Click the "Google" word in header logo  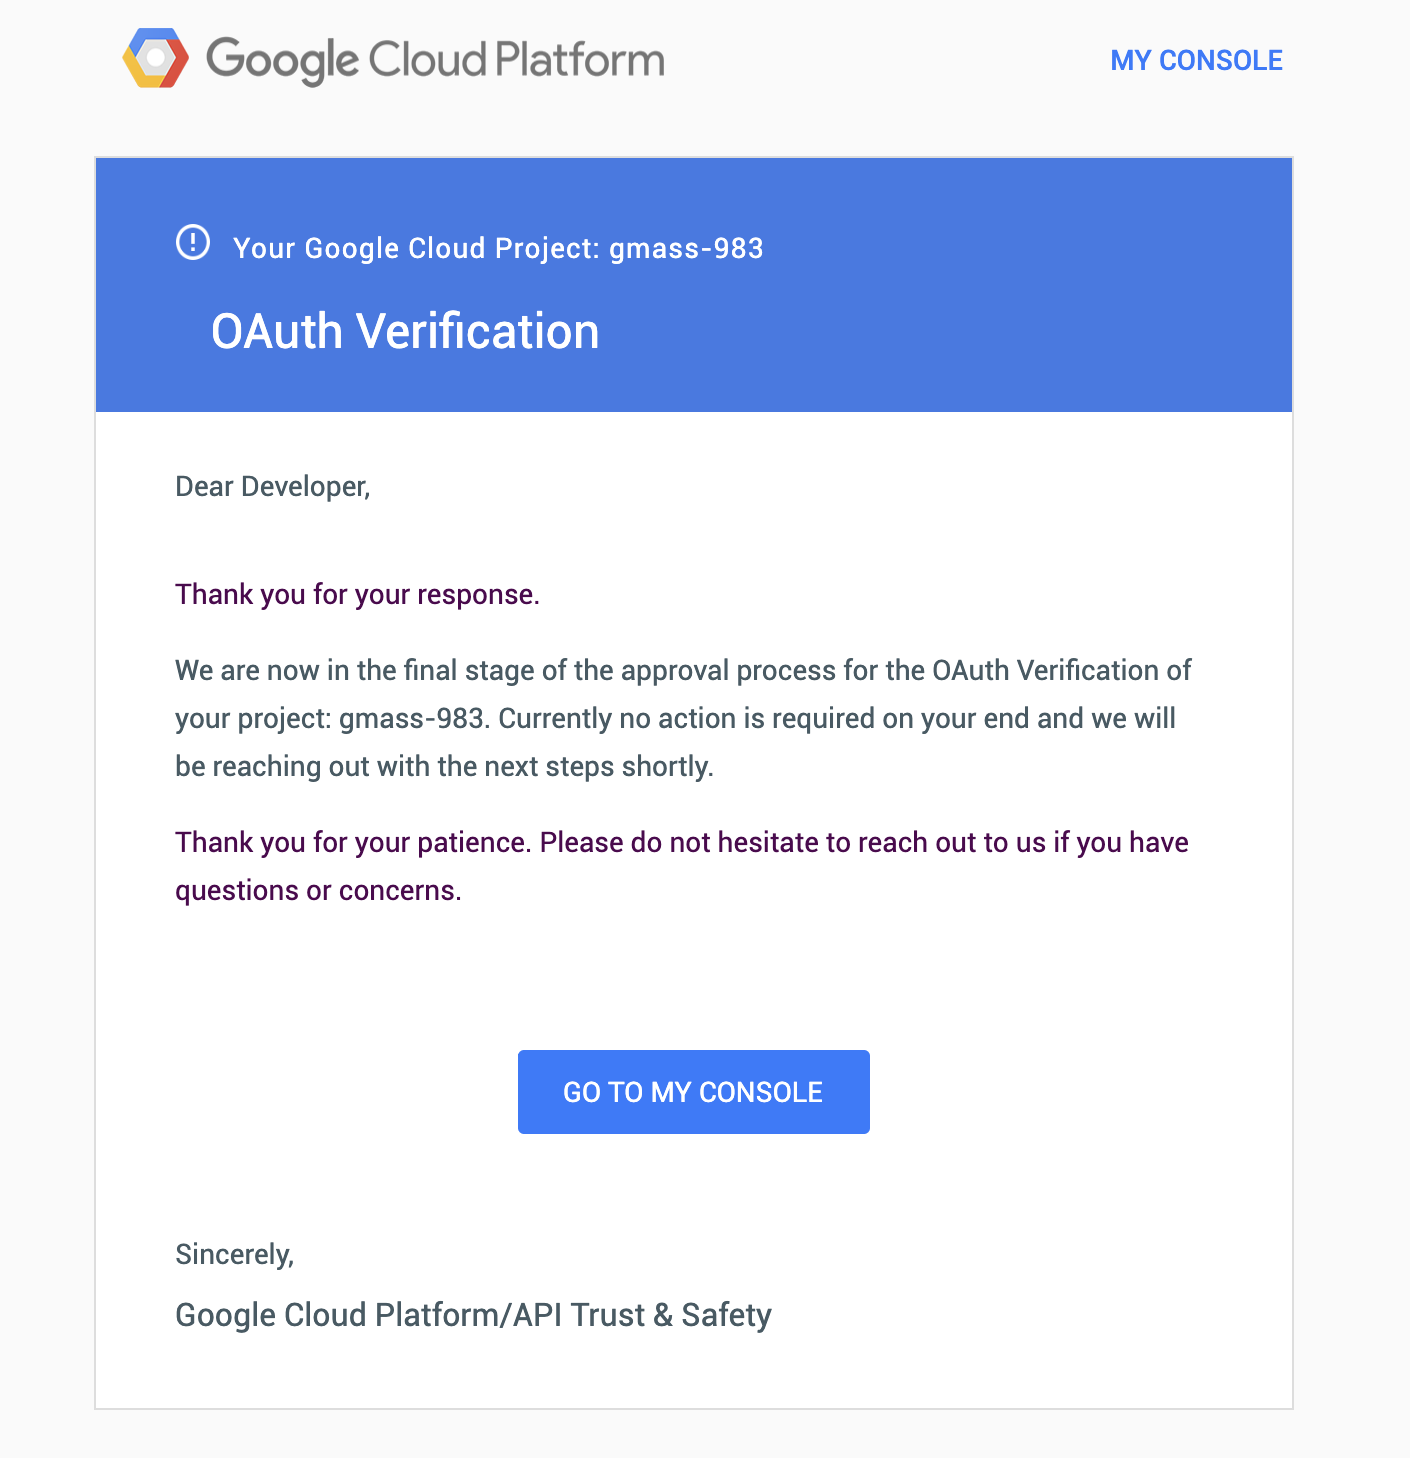(281, 60)
